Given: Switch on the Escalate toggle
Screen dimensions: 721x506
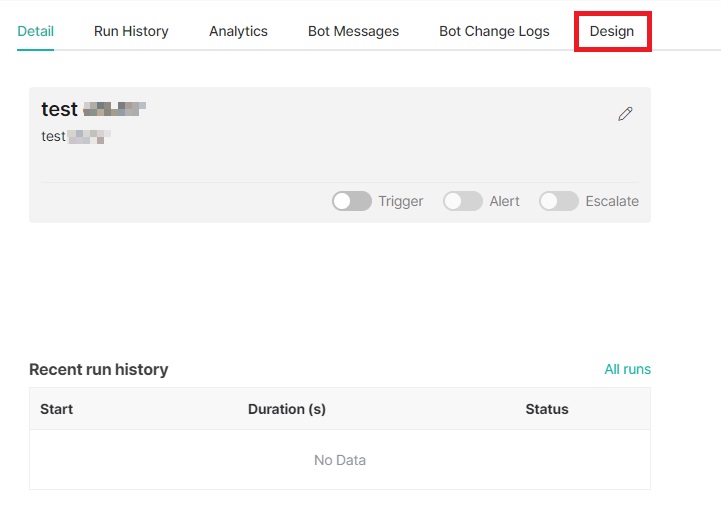Looking at the screenshot, I should pyautogui.click(x=558, y=201).
